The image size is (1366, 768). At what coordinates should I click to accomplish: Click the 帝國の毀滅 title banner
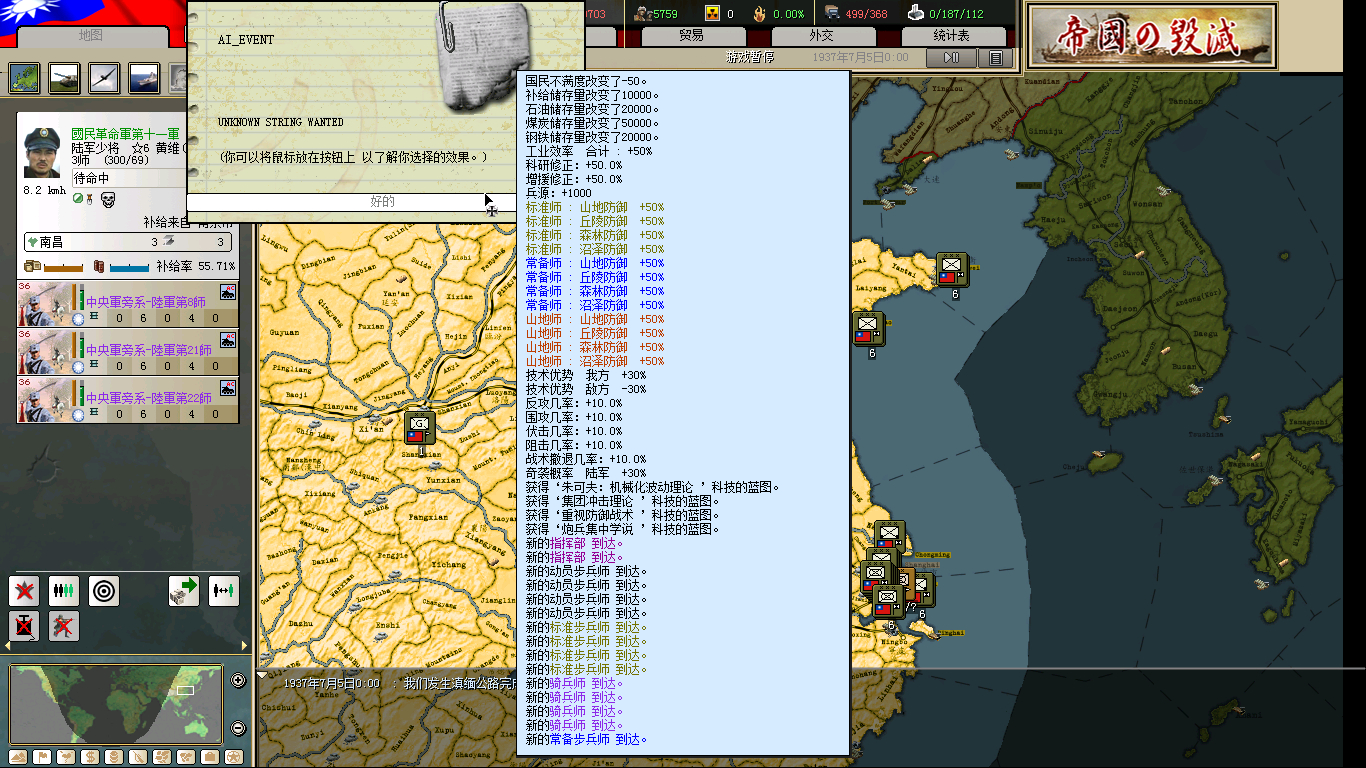(x=1152, y=37)
